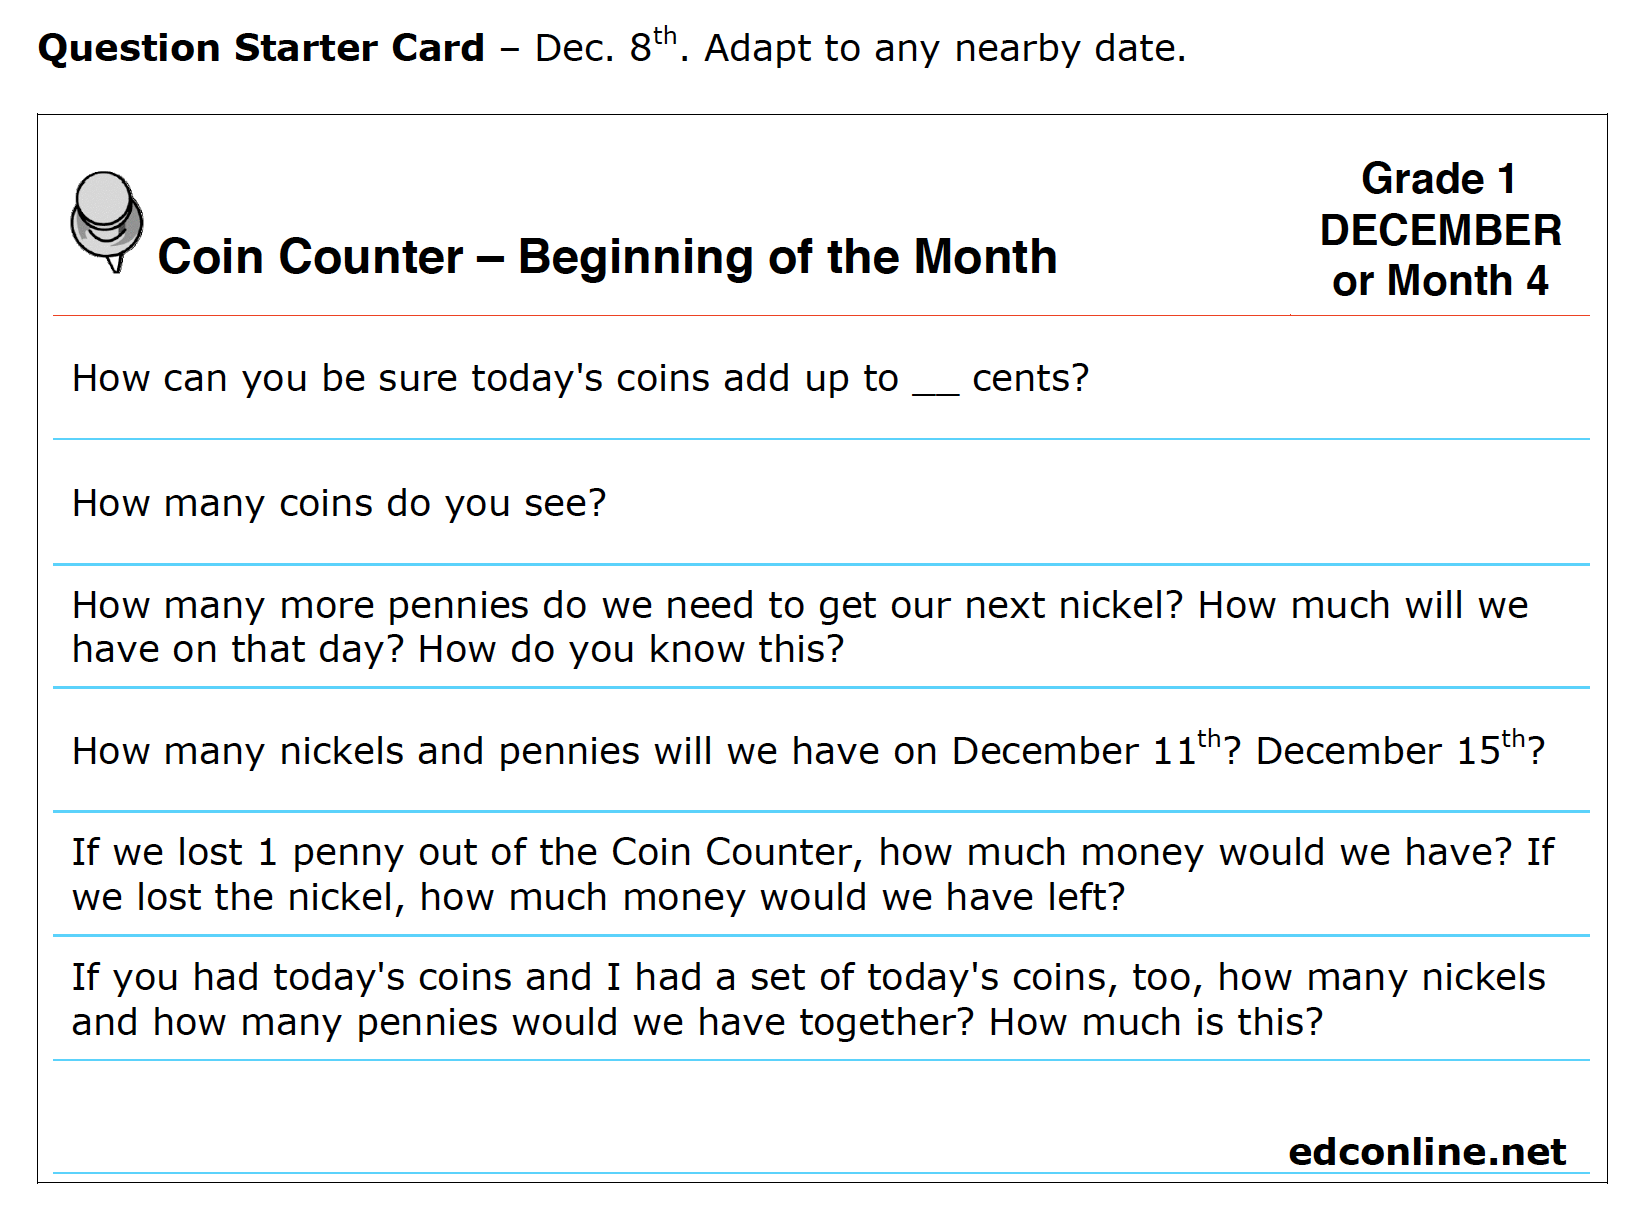
Task: Select the 'next nickel' pennies question row
Action: pos(821,627)
